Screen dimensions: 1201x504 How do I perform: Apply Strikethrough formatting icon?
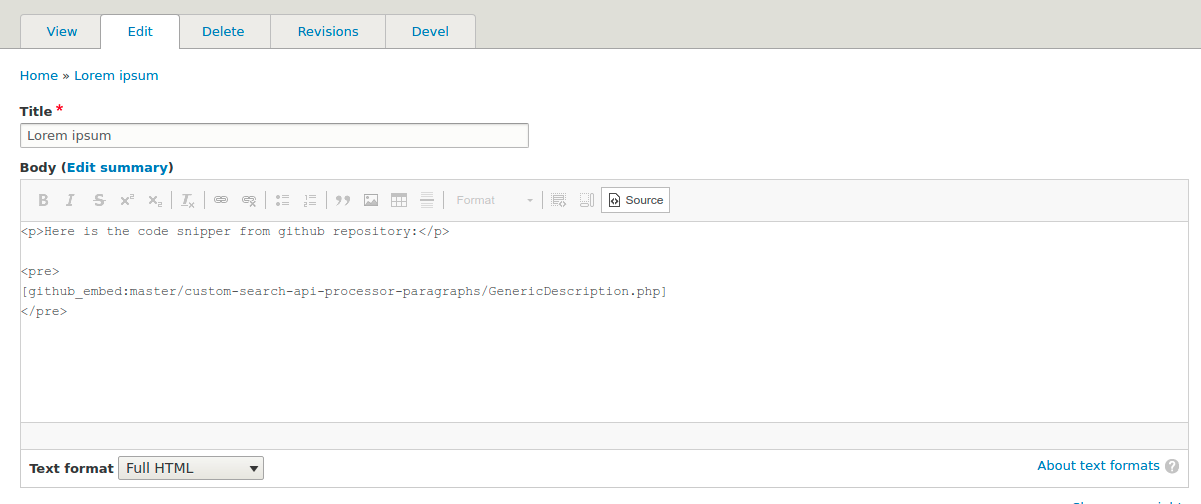(99, 200)
